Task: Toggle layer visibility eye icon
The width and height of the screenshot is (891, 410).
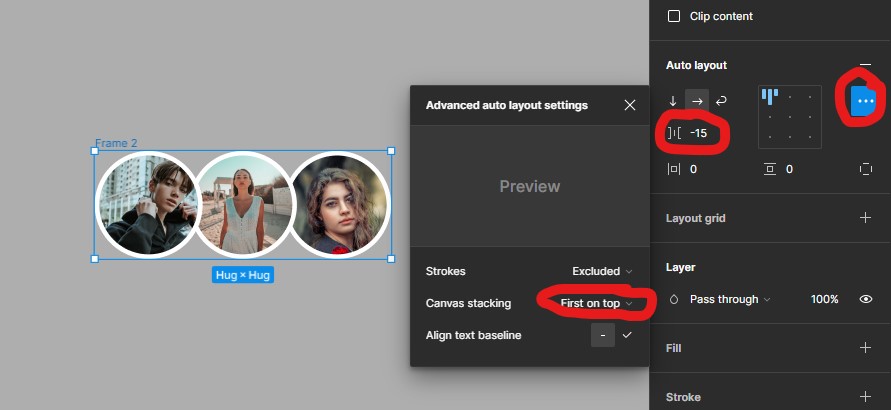Action: click(x=866, y=299)
